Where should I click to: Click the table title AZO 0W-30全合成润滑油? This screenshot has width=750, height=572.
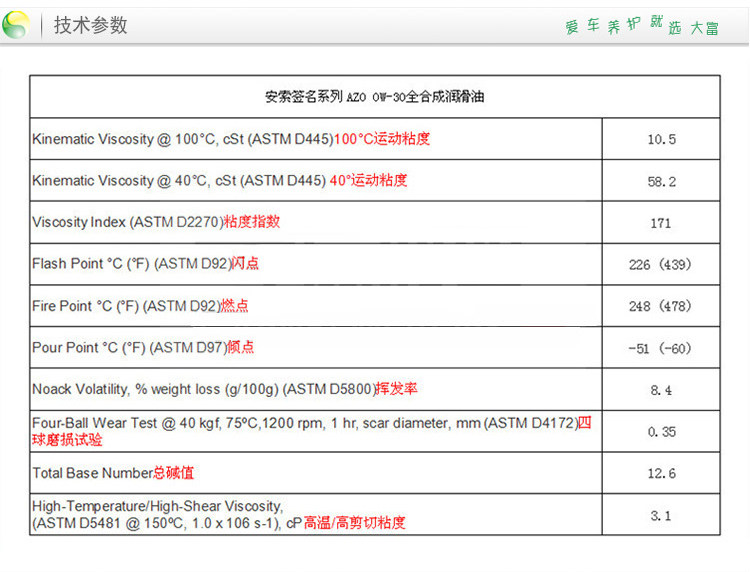pos(375,97)
